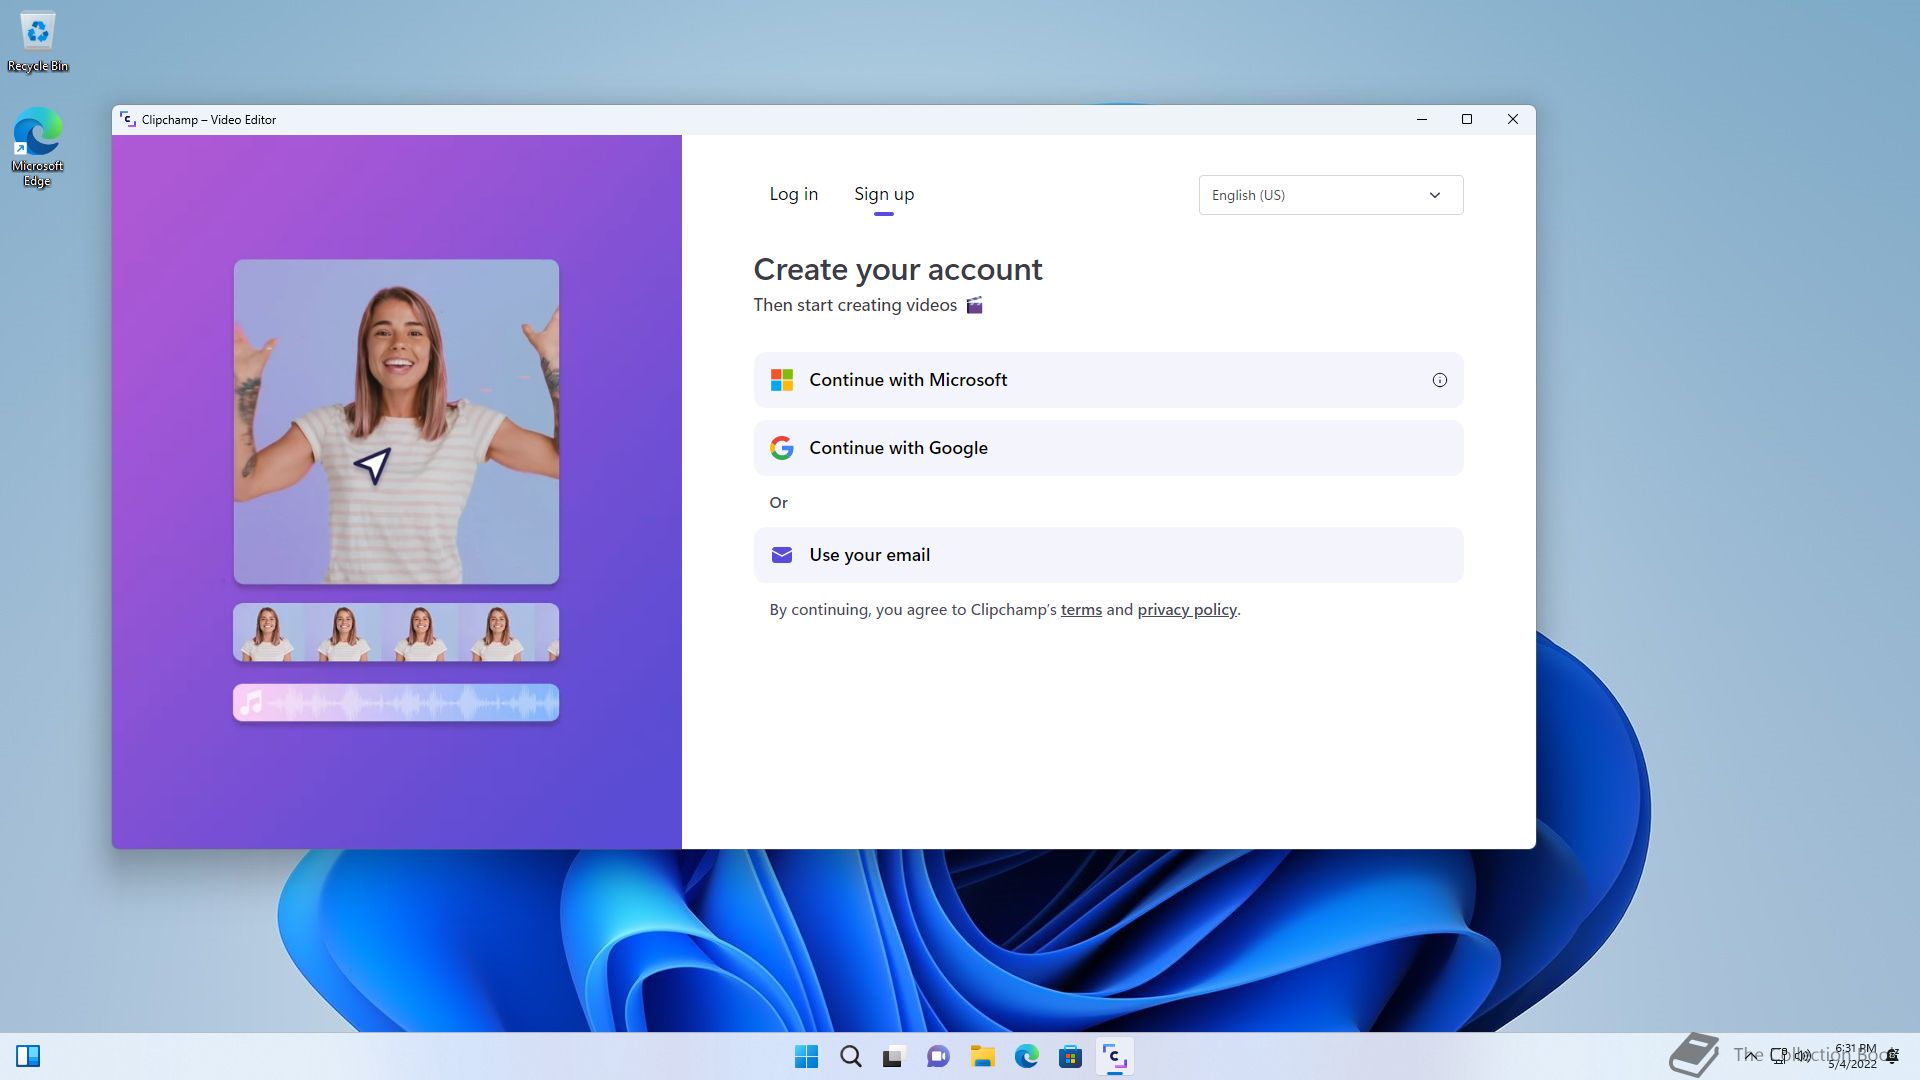Open Teams Chat from taskbar

[938, 1056]
